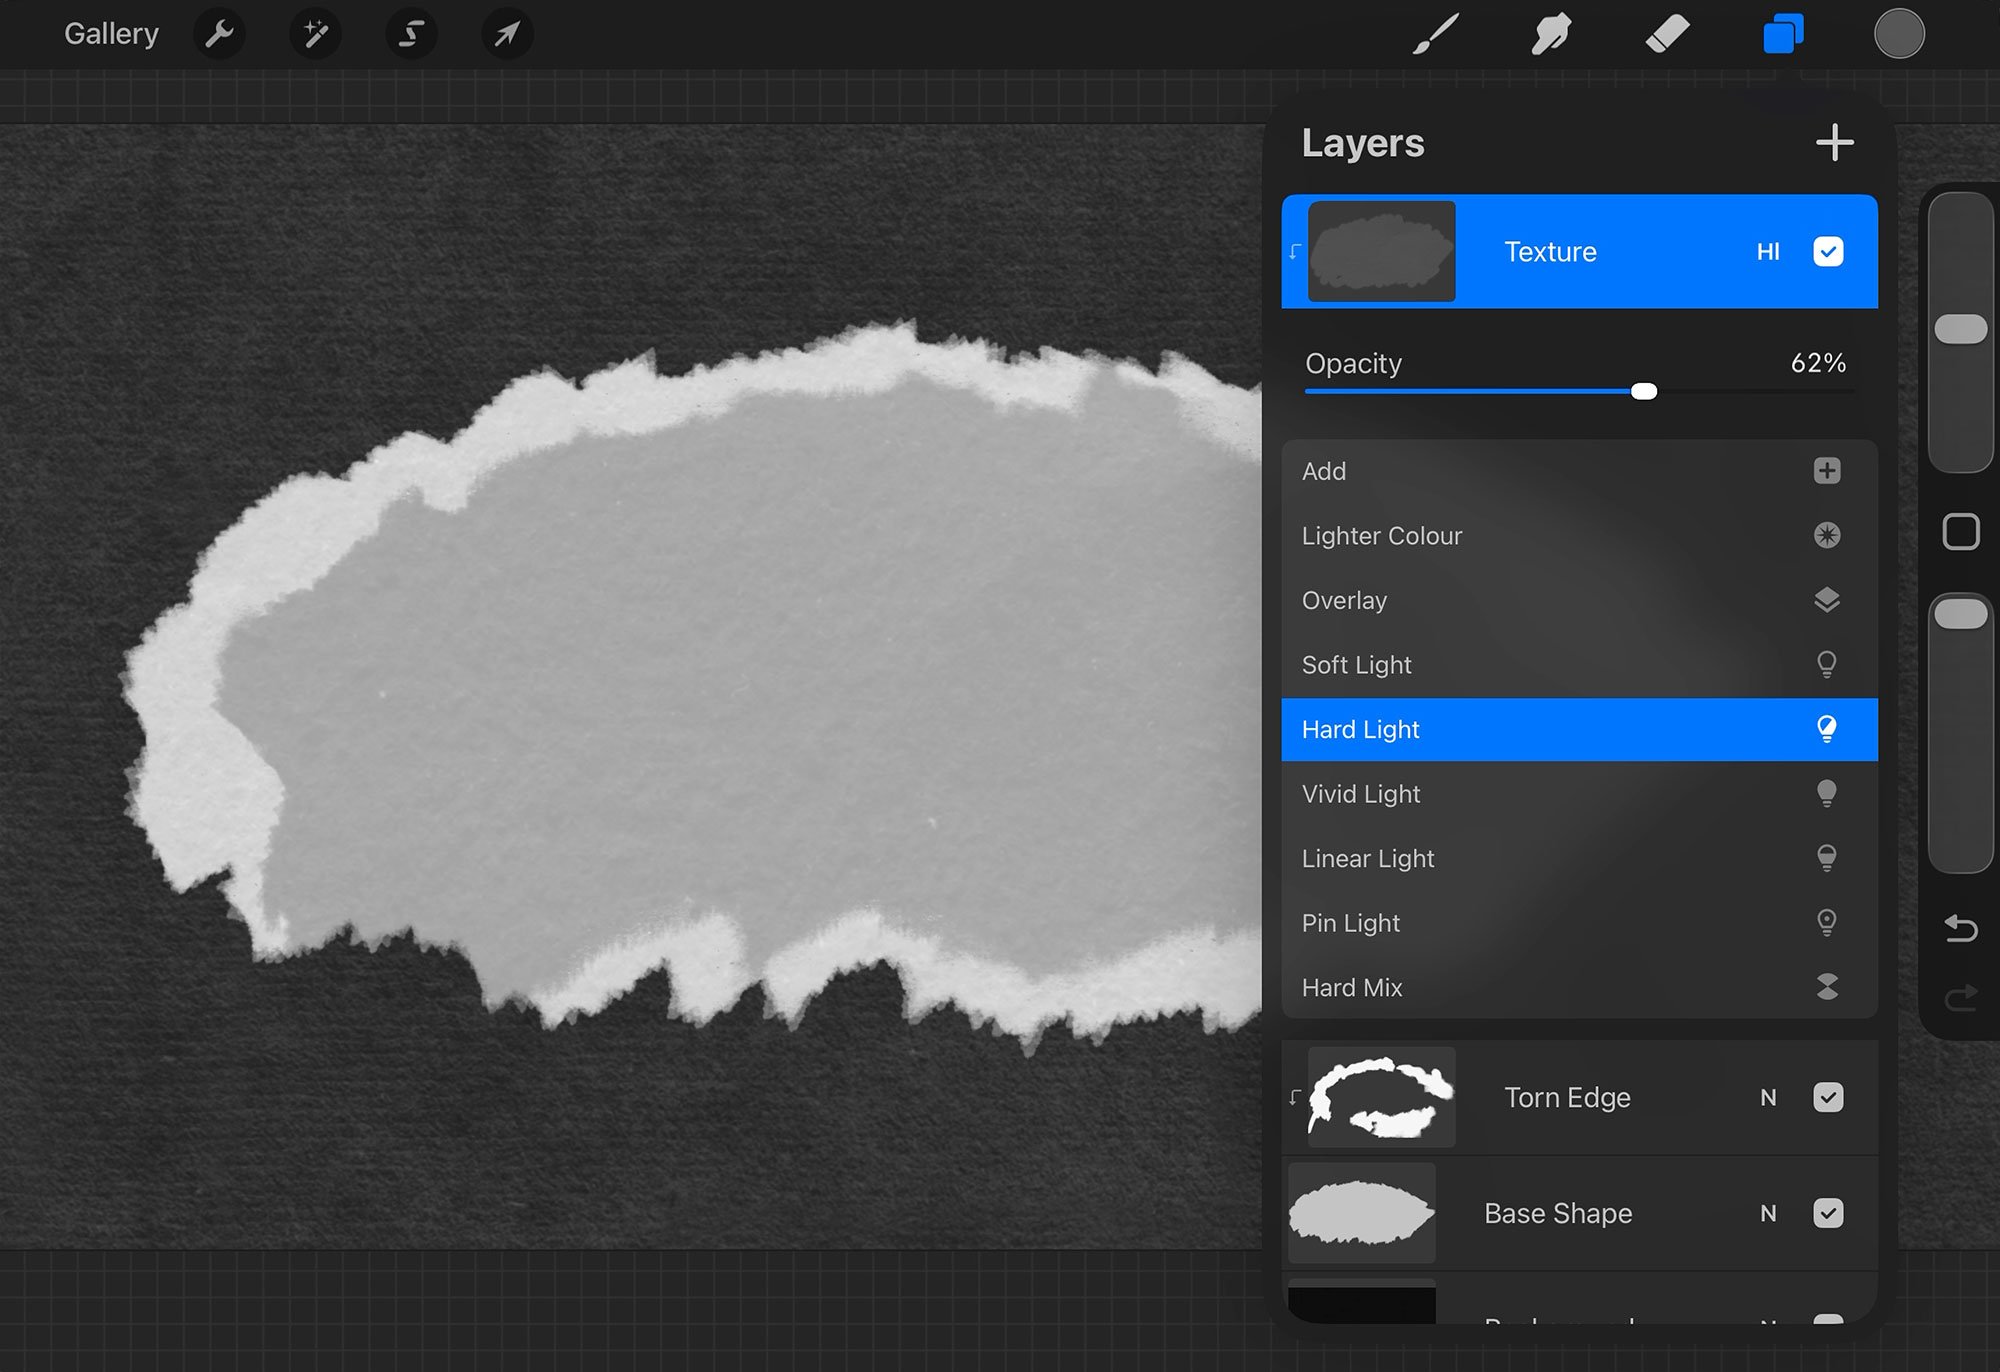Activate the Transform arrow tool
This screenshot has width=2000, height=1372.
[507, 34]
